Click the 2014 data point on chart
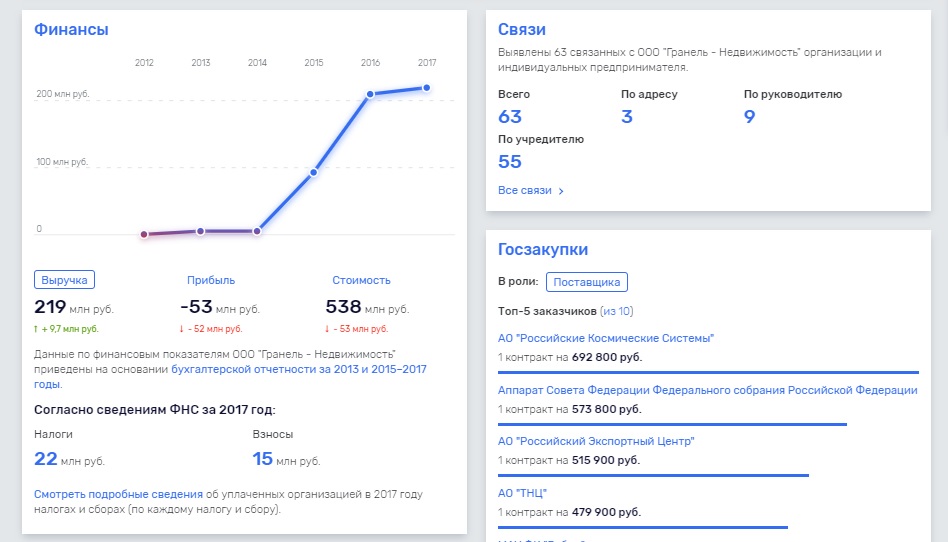This screenshot has width=948, height=542. tap(257, 231)
